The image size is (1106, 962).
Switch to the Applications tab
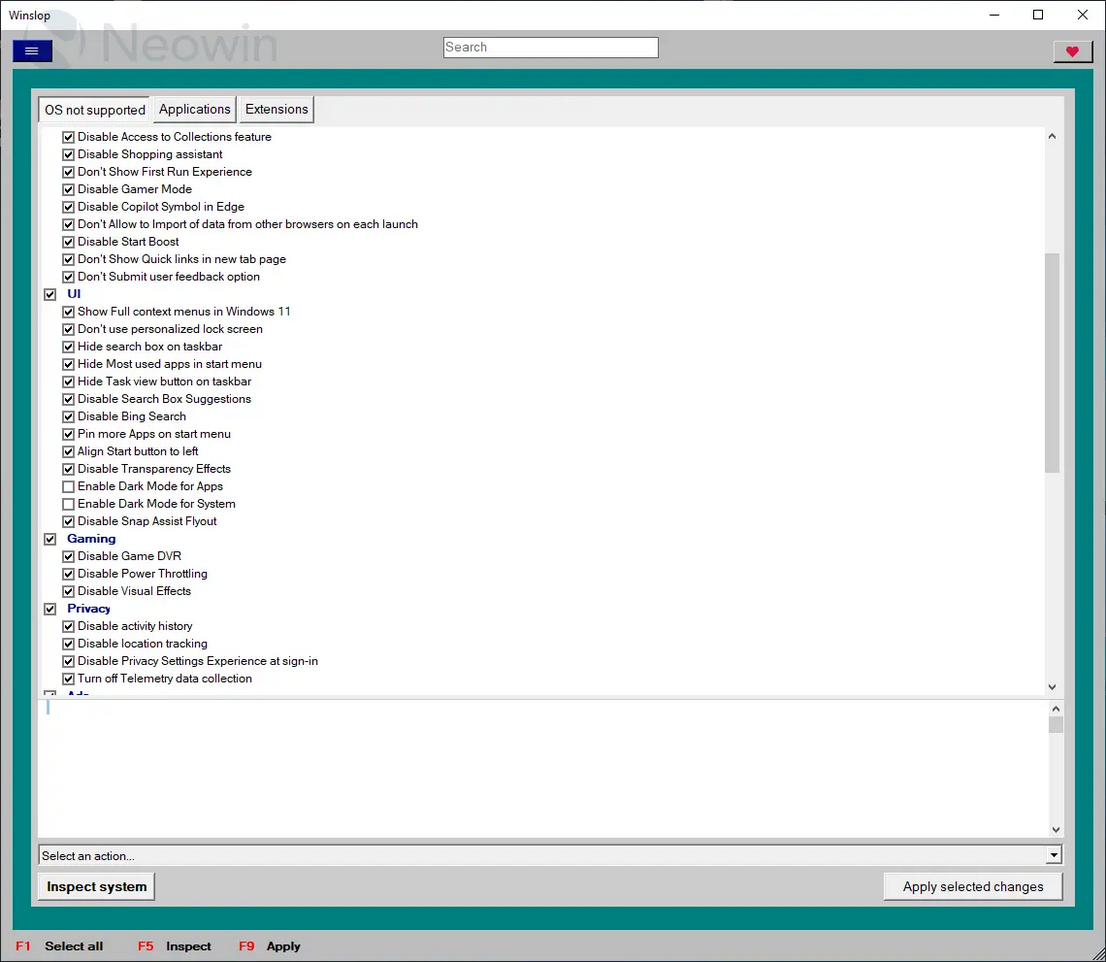pyautogui.click(x=195, y=110)
